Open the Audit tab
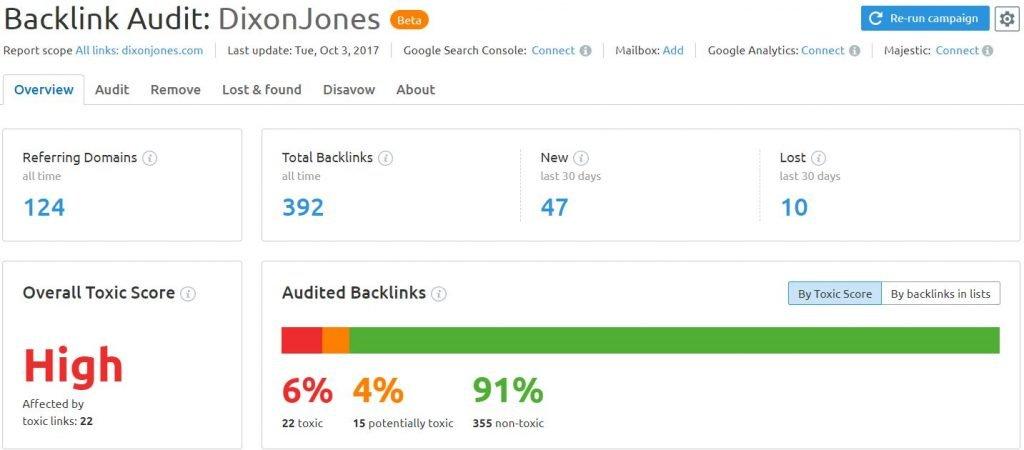 [x=112, y=89]
